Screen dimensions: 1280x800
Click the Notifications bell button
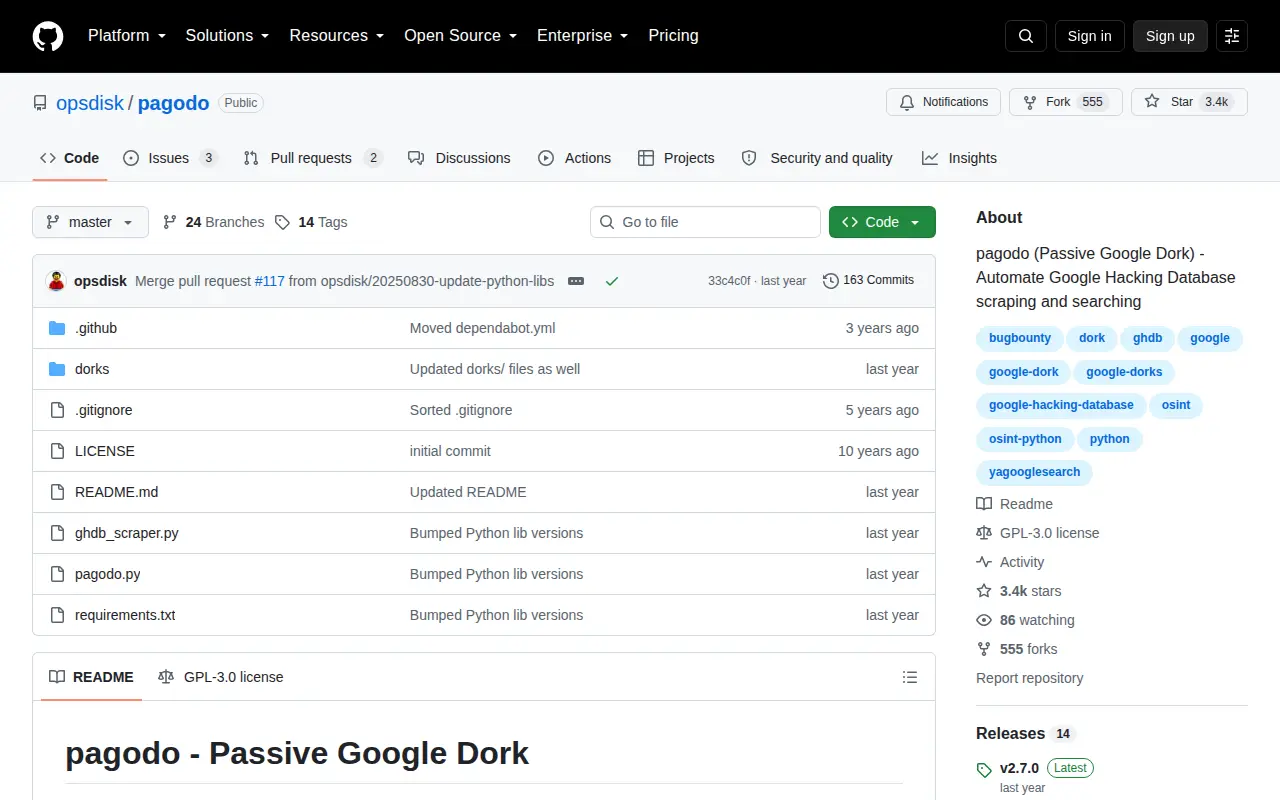coord(944,102)
